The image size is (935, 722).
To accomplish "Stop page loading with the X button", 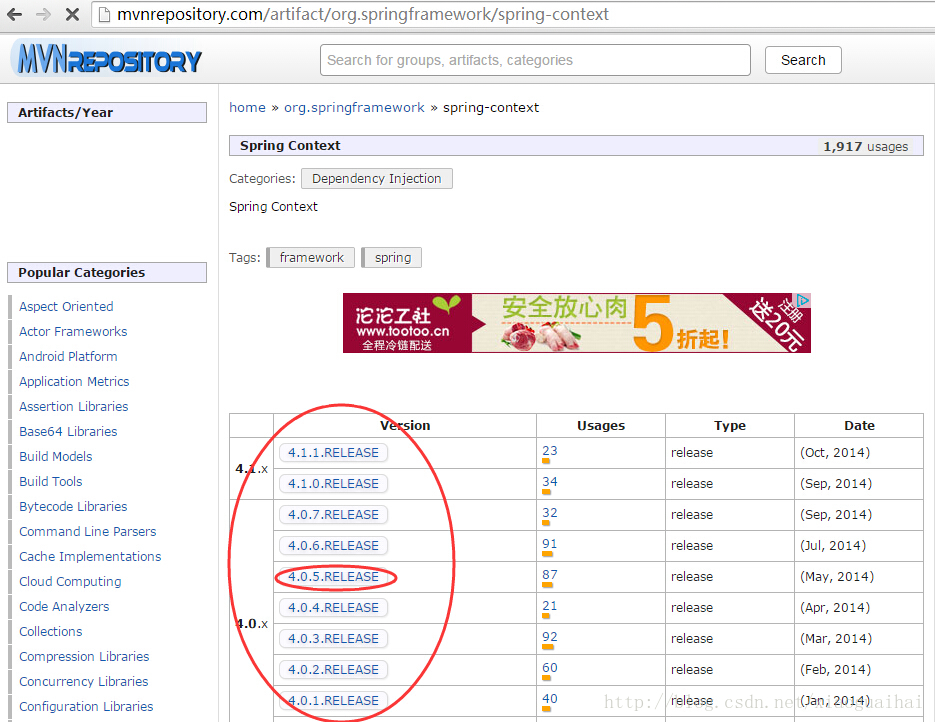I will 72,14.
